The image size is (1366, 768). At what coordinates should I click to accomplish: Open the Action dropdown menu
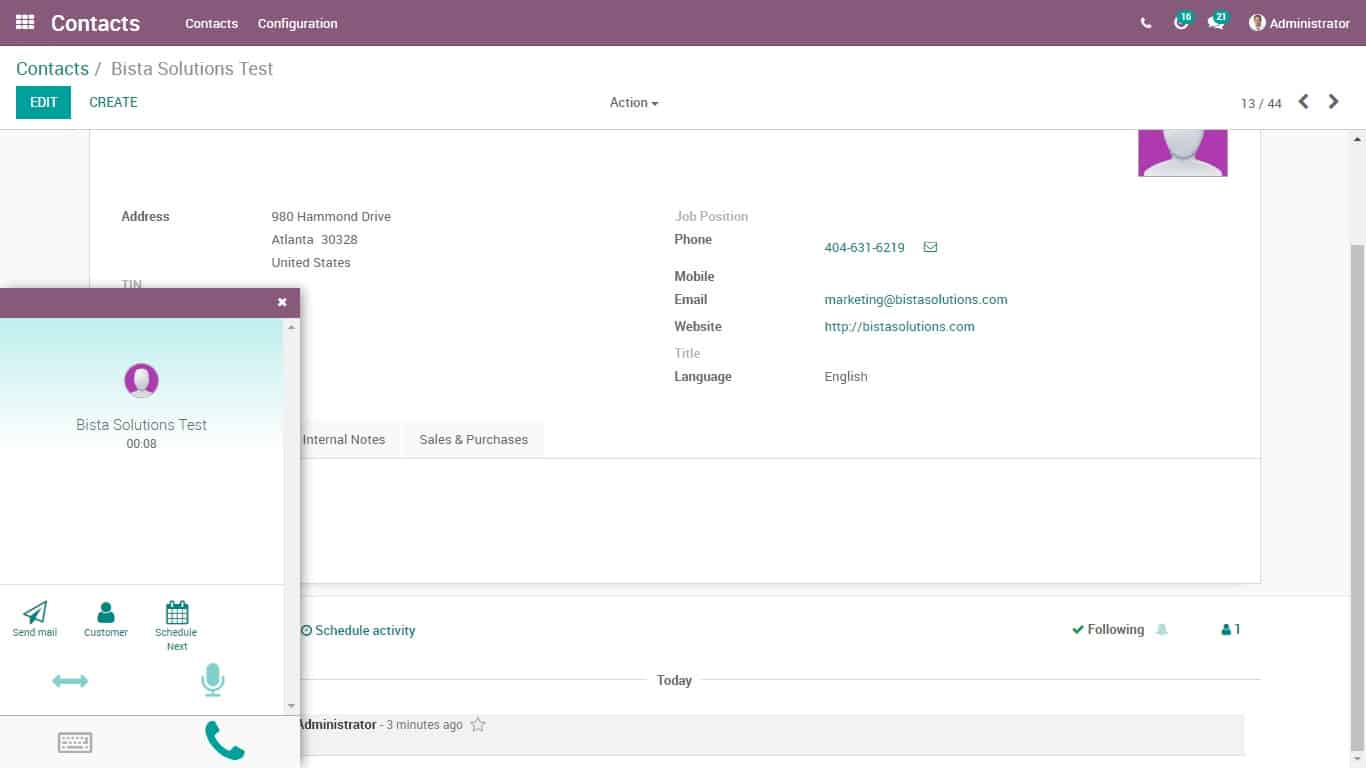[634, 103]
